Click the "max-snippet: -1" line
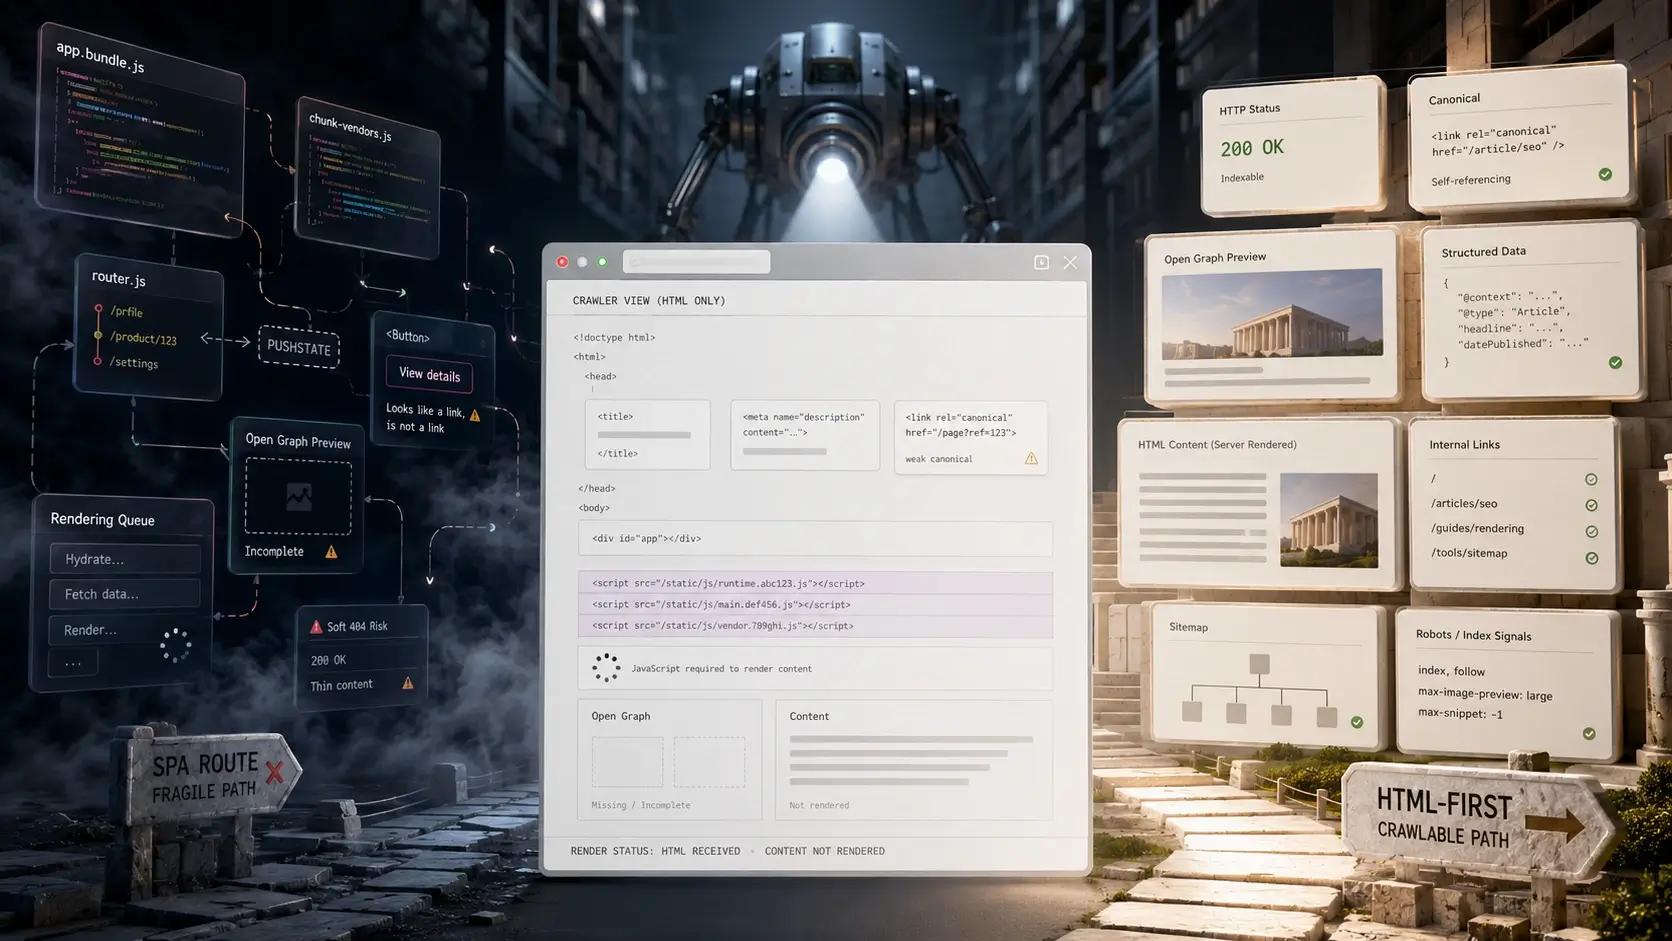The width and height of the screenshot is (1672, 941). 1460,714
